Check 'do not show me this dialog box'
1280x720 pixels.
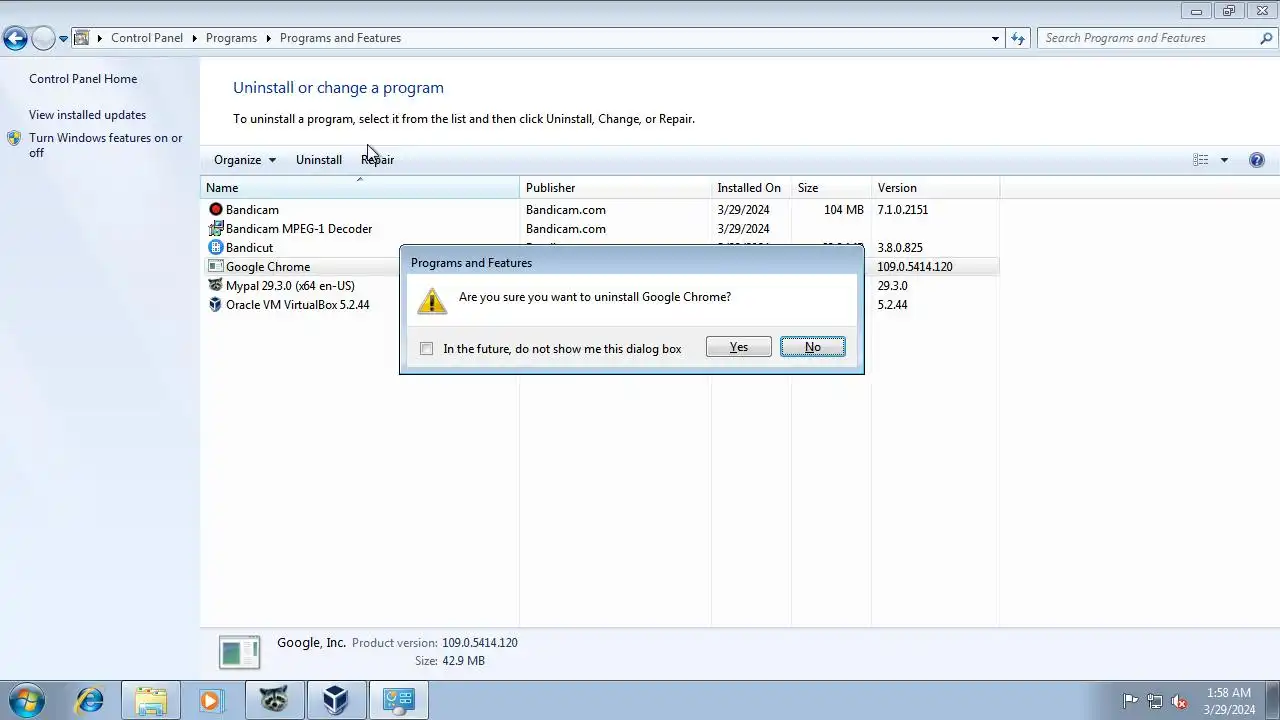pyautogui.click(x=426, y=348)
